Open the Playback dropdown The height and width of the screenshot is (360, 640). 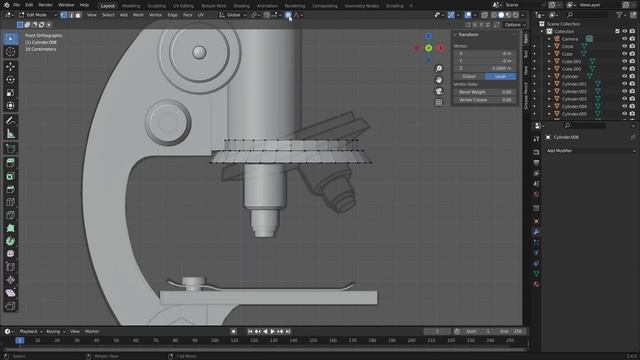31,331
